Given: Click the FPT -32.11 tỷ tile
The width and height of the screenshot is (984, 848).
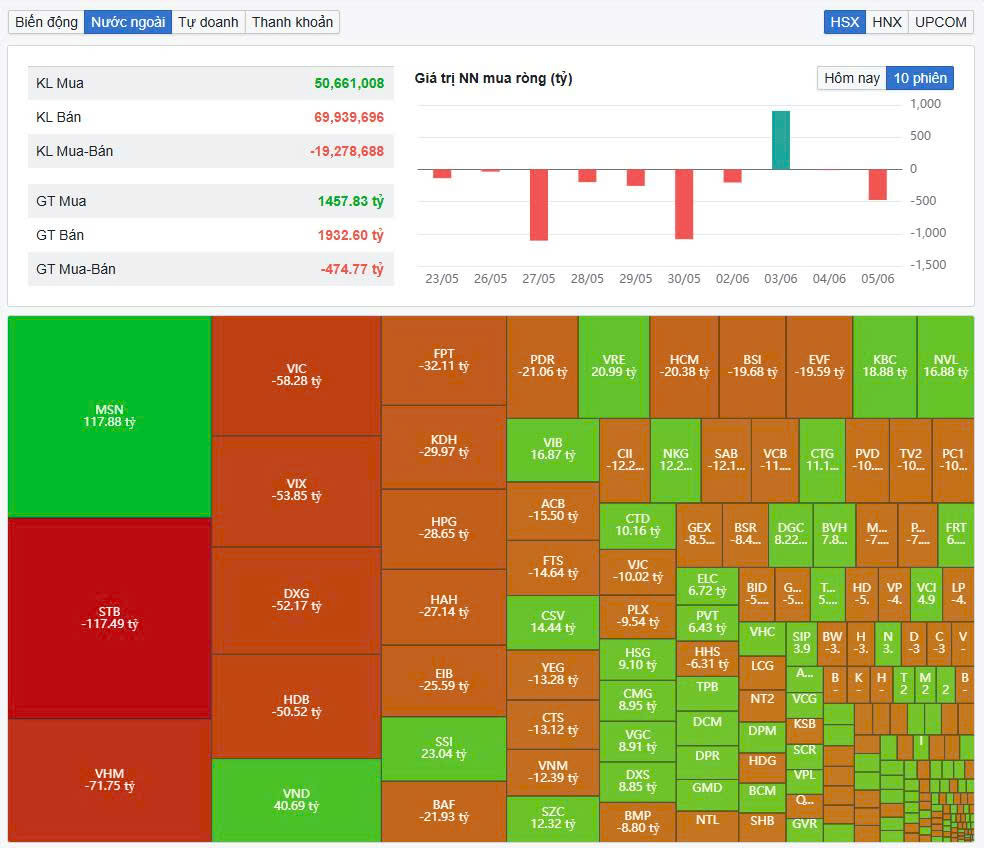Looking at the screenshot, I should point(444,360).
